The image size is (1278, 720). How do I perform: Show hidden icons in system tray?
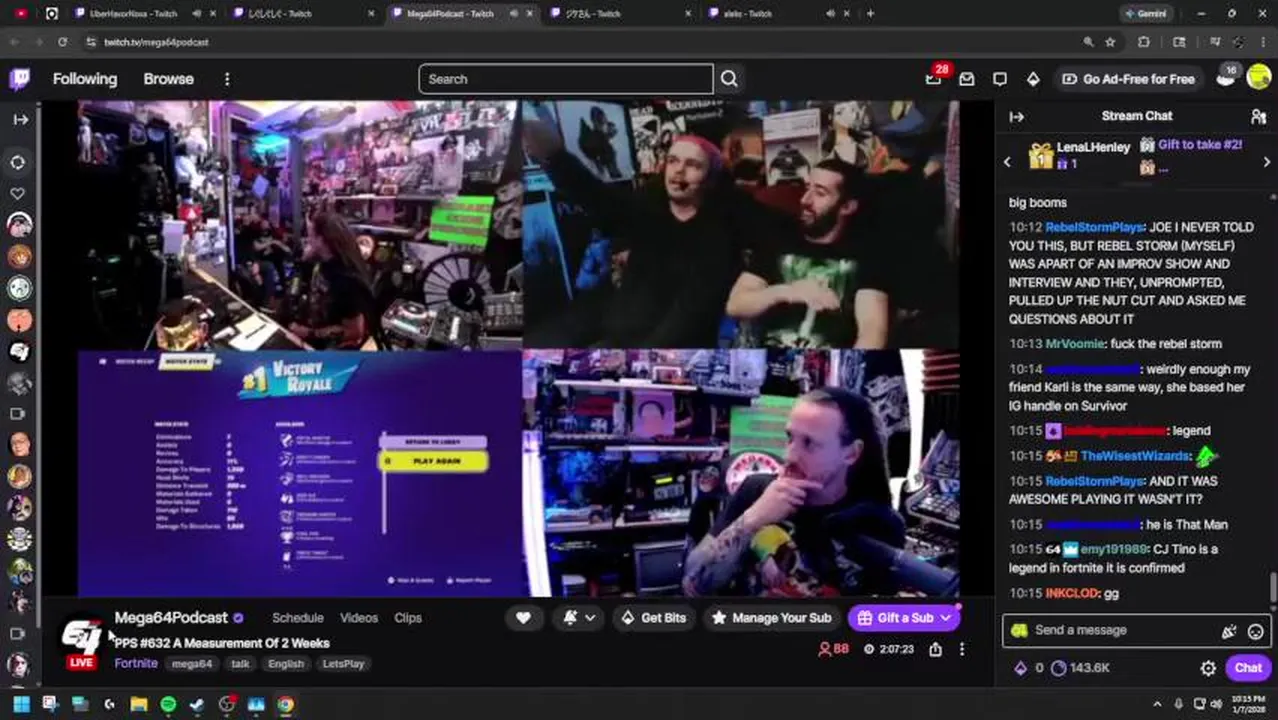(1157, 704)
